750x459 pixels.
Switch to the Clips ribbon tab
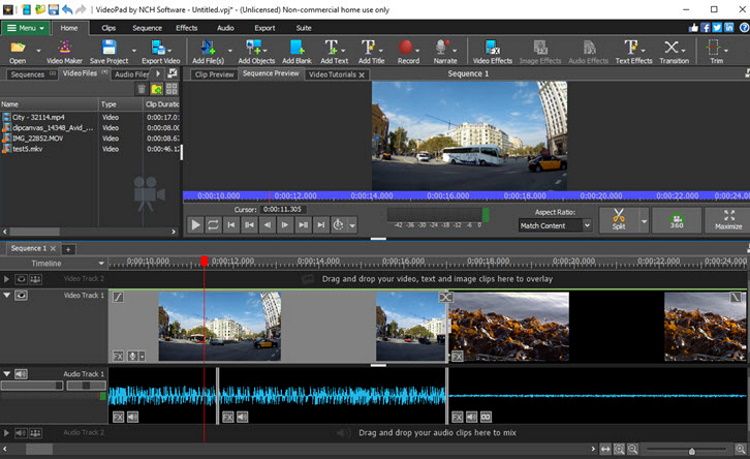point(109,28)
